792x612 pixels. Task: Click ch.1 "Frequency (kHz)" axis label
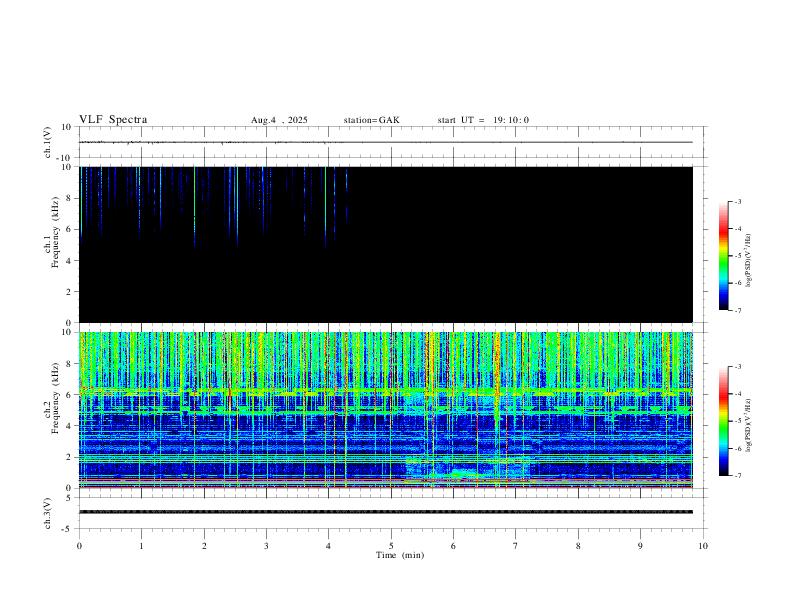coord(55,232)
